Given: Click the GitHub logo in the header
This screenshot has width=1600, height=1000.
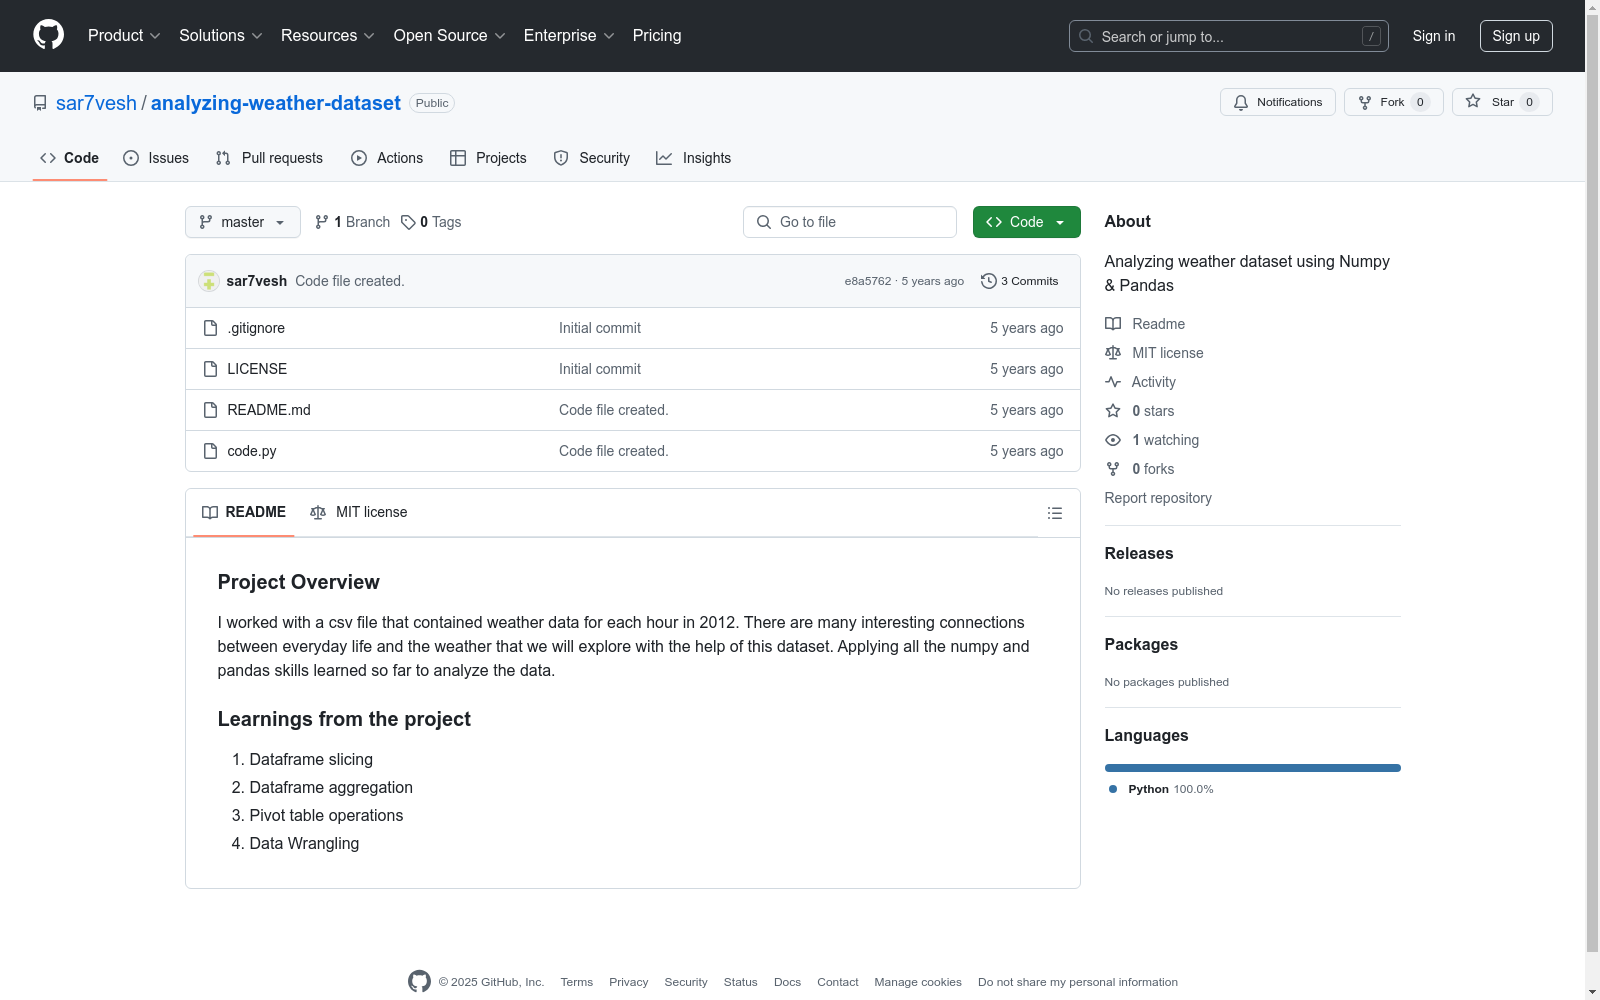Looking at the screenshot, I should (x=48, y=35).
